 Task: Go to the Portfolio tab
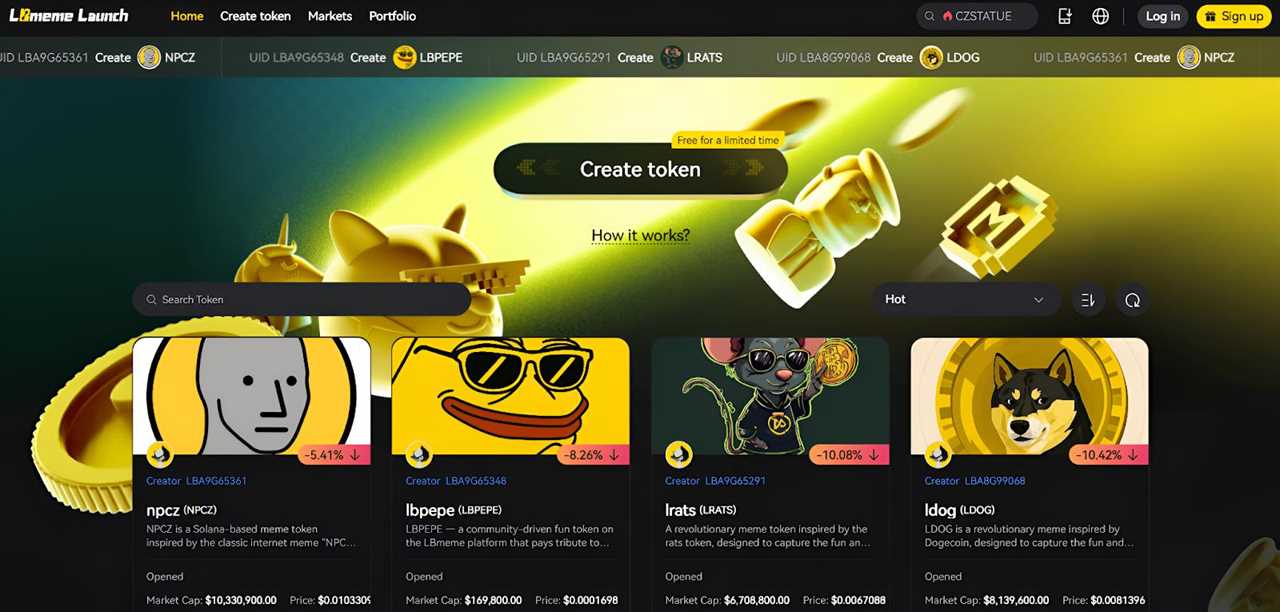pyautogui.click(x=392, y=16)
